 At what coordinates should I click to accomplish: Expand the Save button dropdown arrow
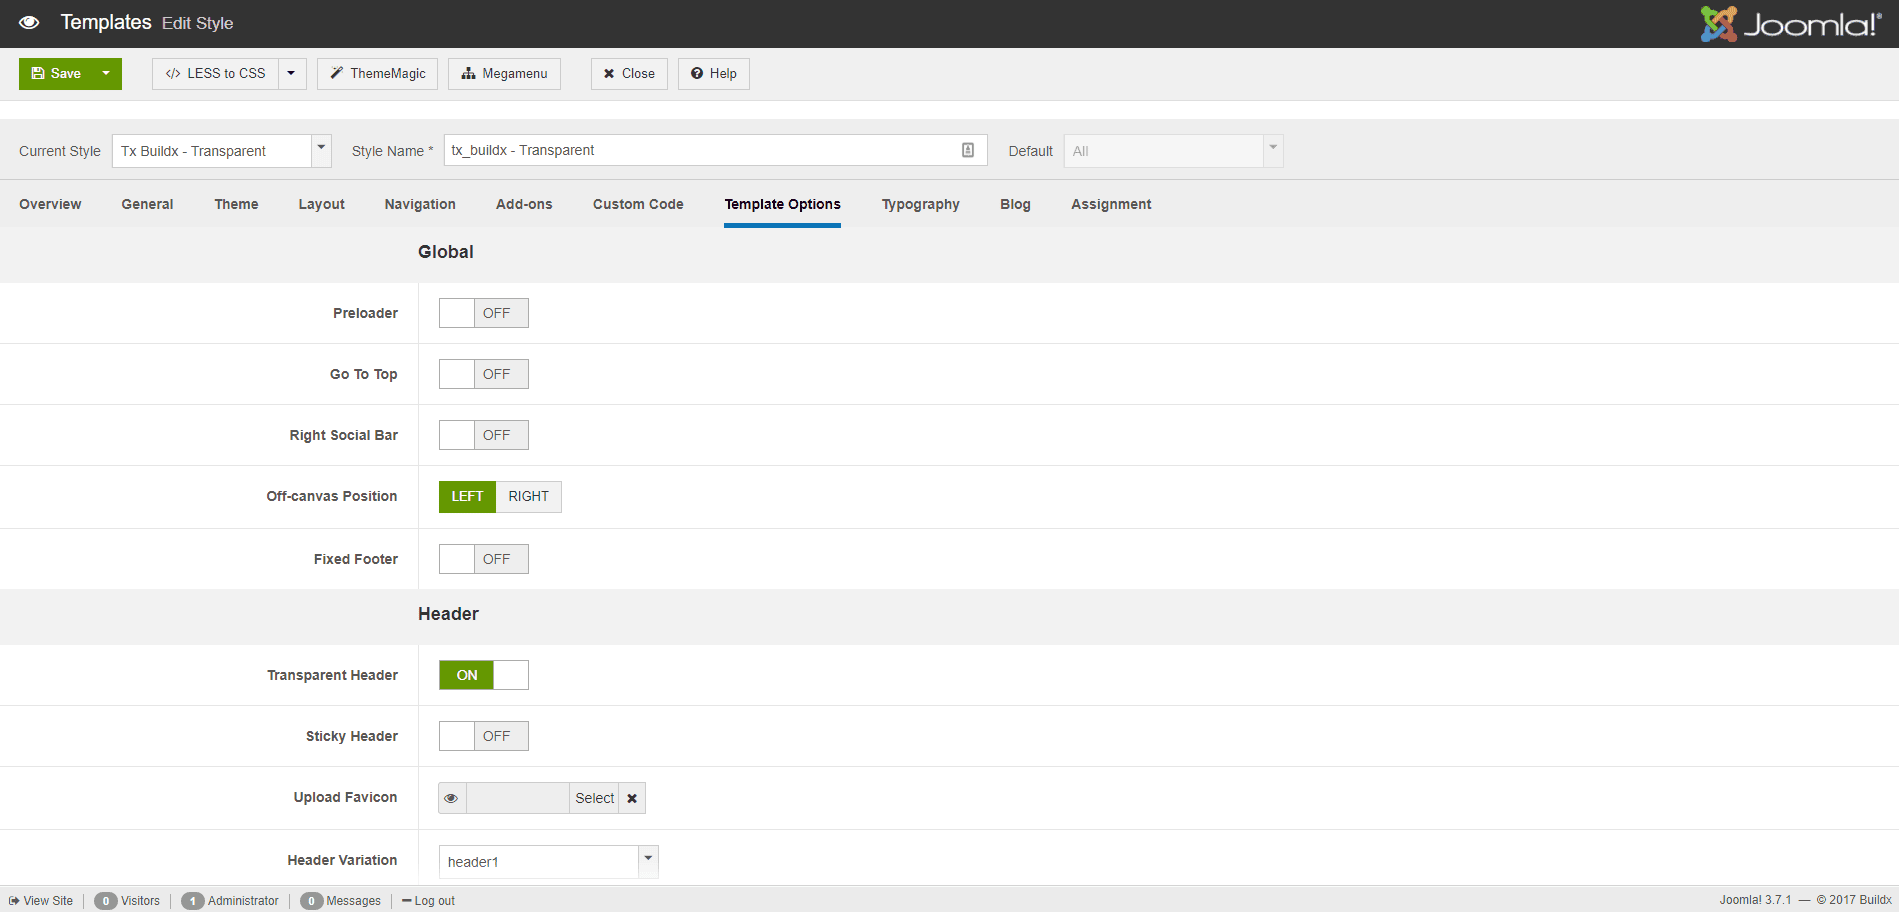point(106,74)
